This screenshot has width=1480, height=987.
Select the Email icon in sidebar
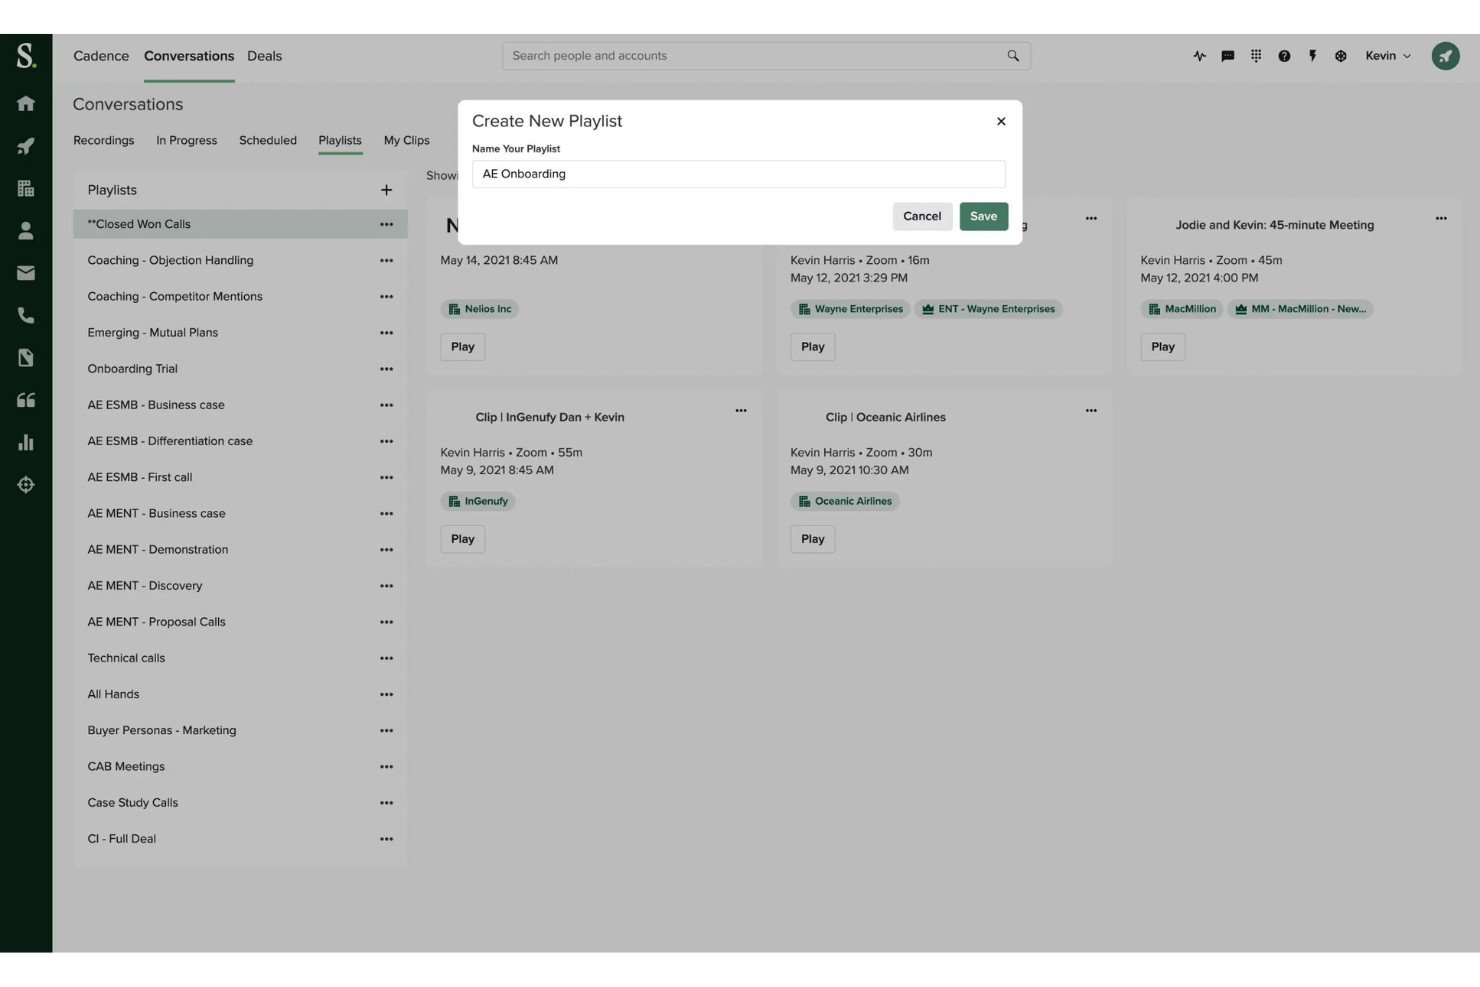click(26, 272)
